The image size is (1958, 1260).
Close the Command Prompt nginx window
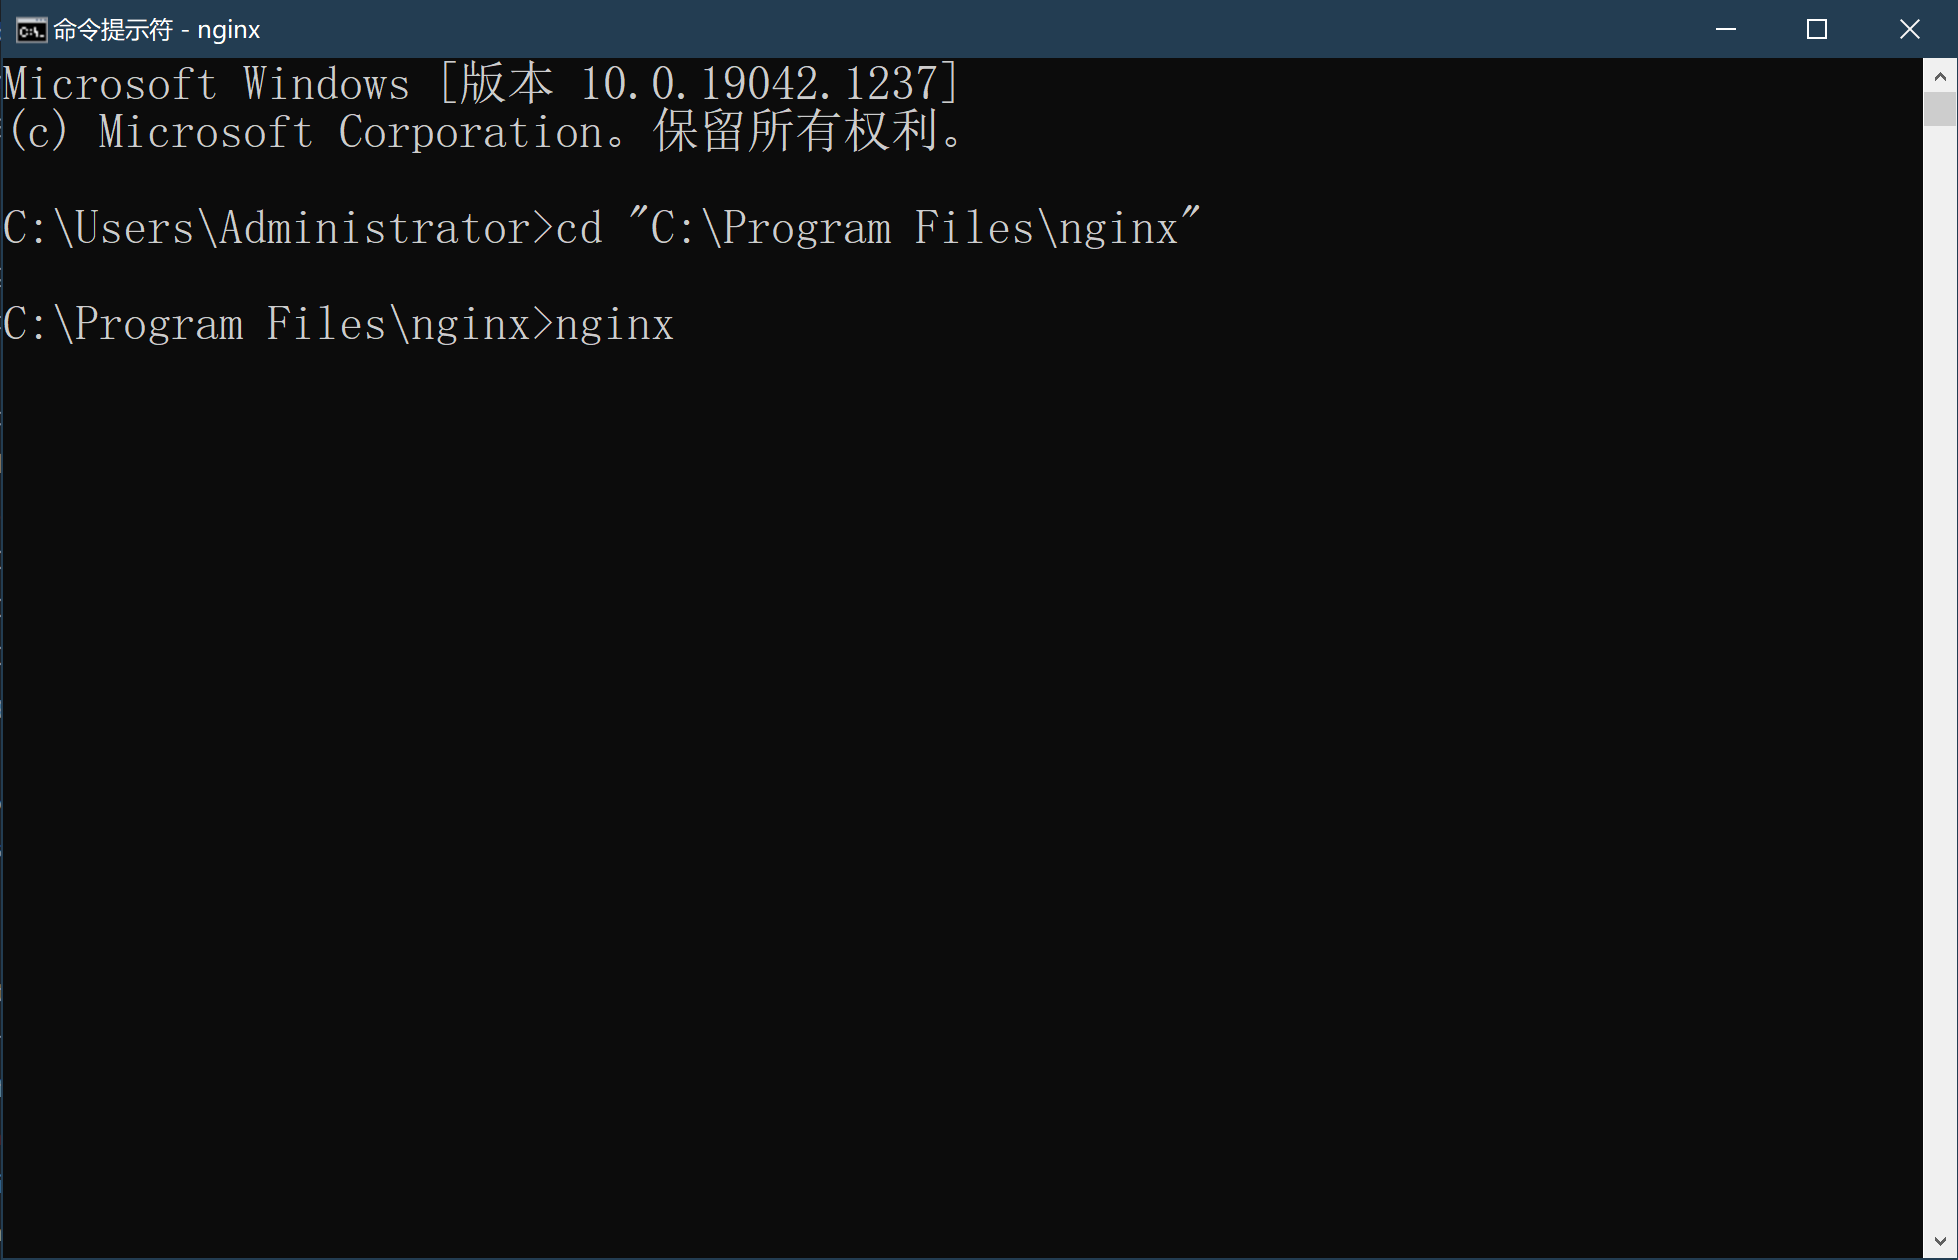point(1909,29)
